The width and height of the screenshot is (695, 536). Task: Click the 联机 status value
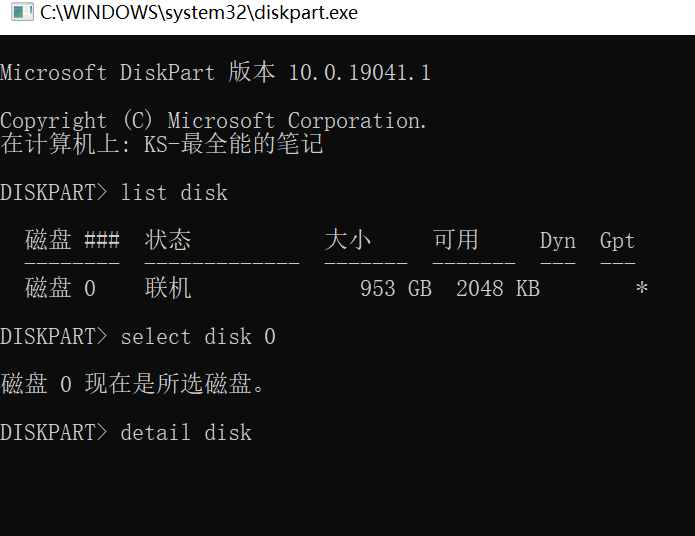pyautogui.click(x=168, y=288)
